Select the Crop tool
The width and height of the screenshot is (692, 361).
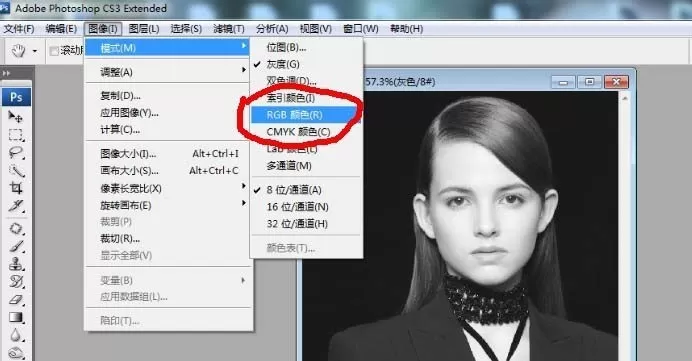click(16, 188)
